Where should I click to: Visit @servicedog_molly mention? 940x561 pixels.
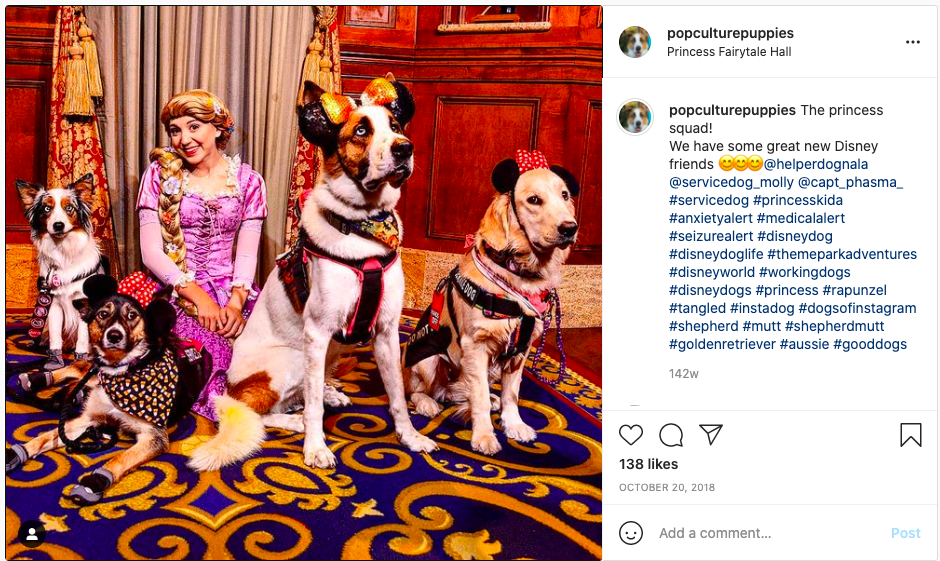731,182
